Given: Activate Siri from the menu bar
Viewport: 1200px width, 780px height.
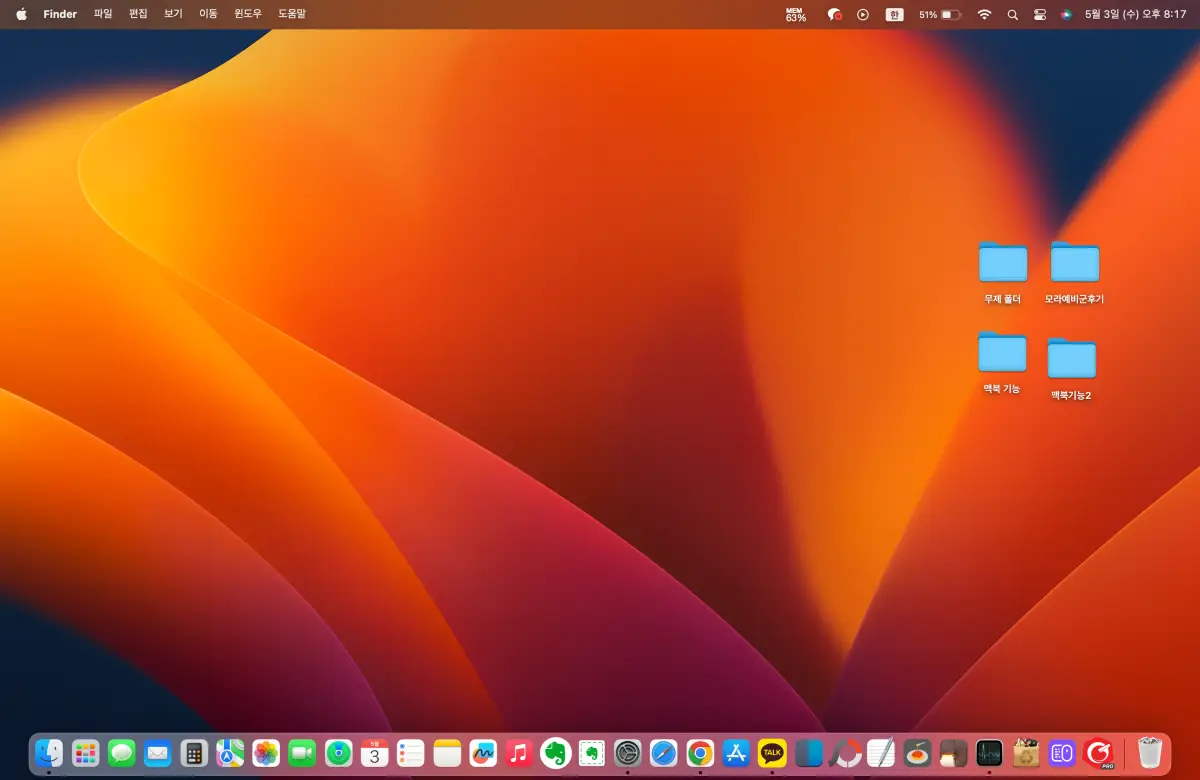Looking at the screenshot, I should (1066, 14).
